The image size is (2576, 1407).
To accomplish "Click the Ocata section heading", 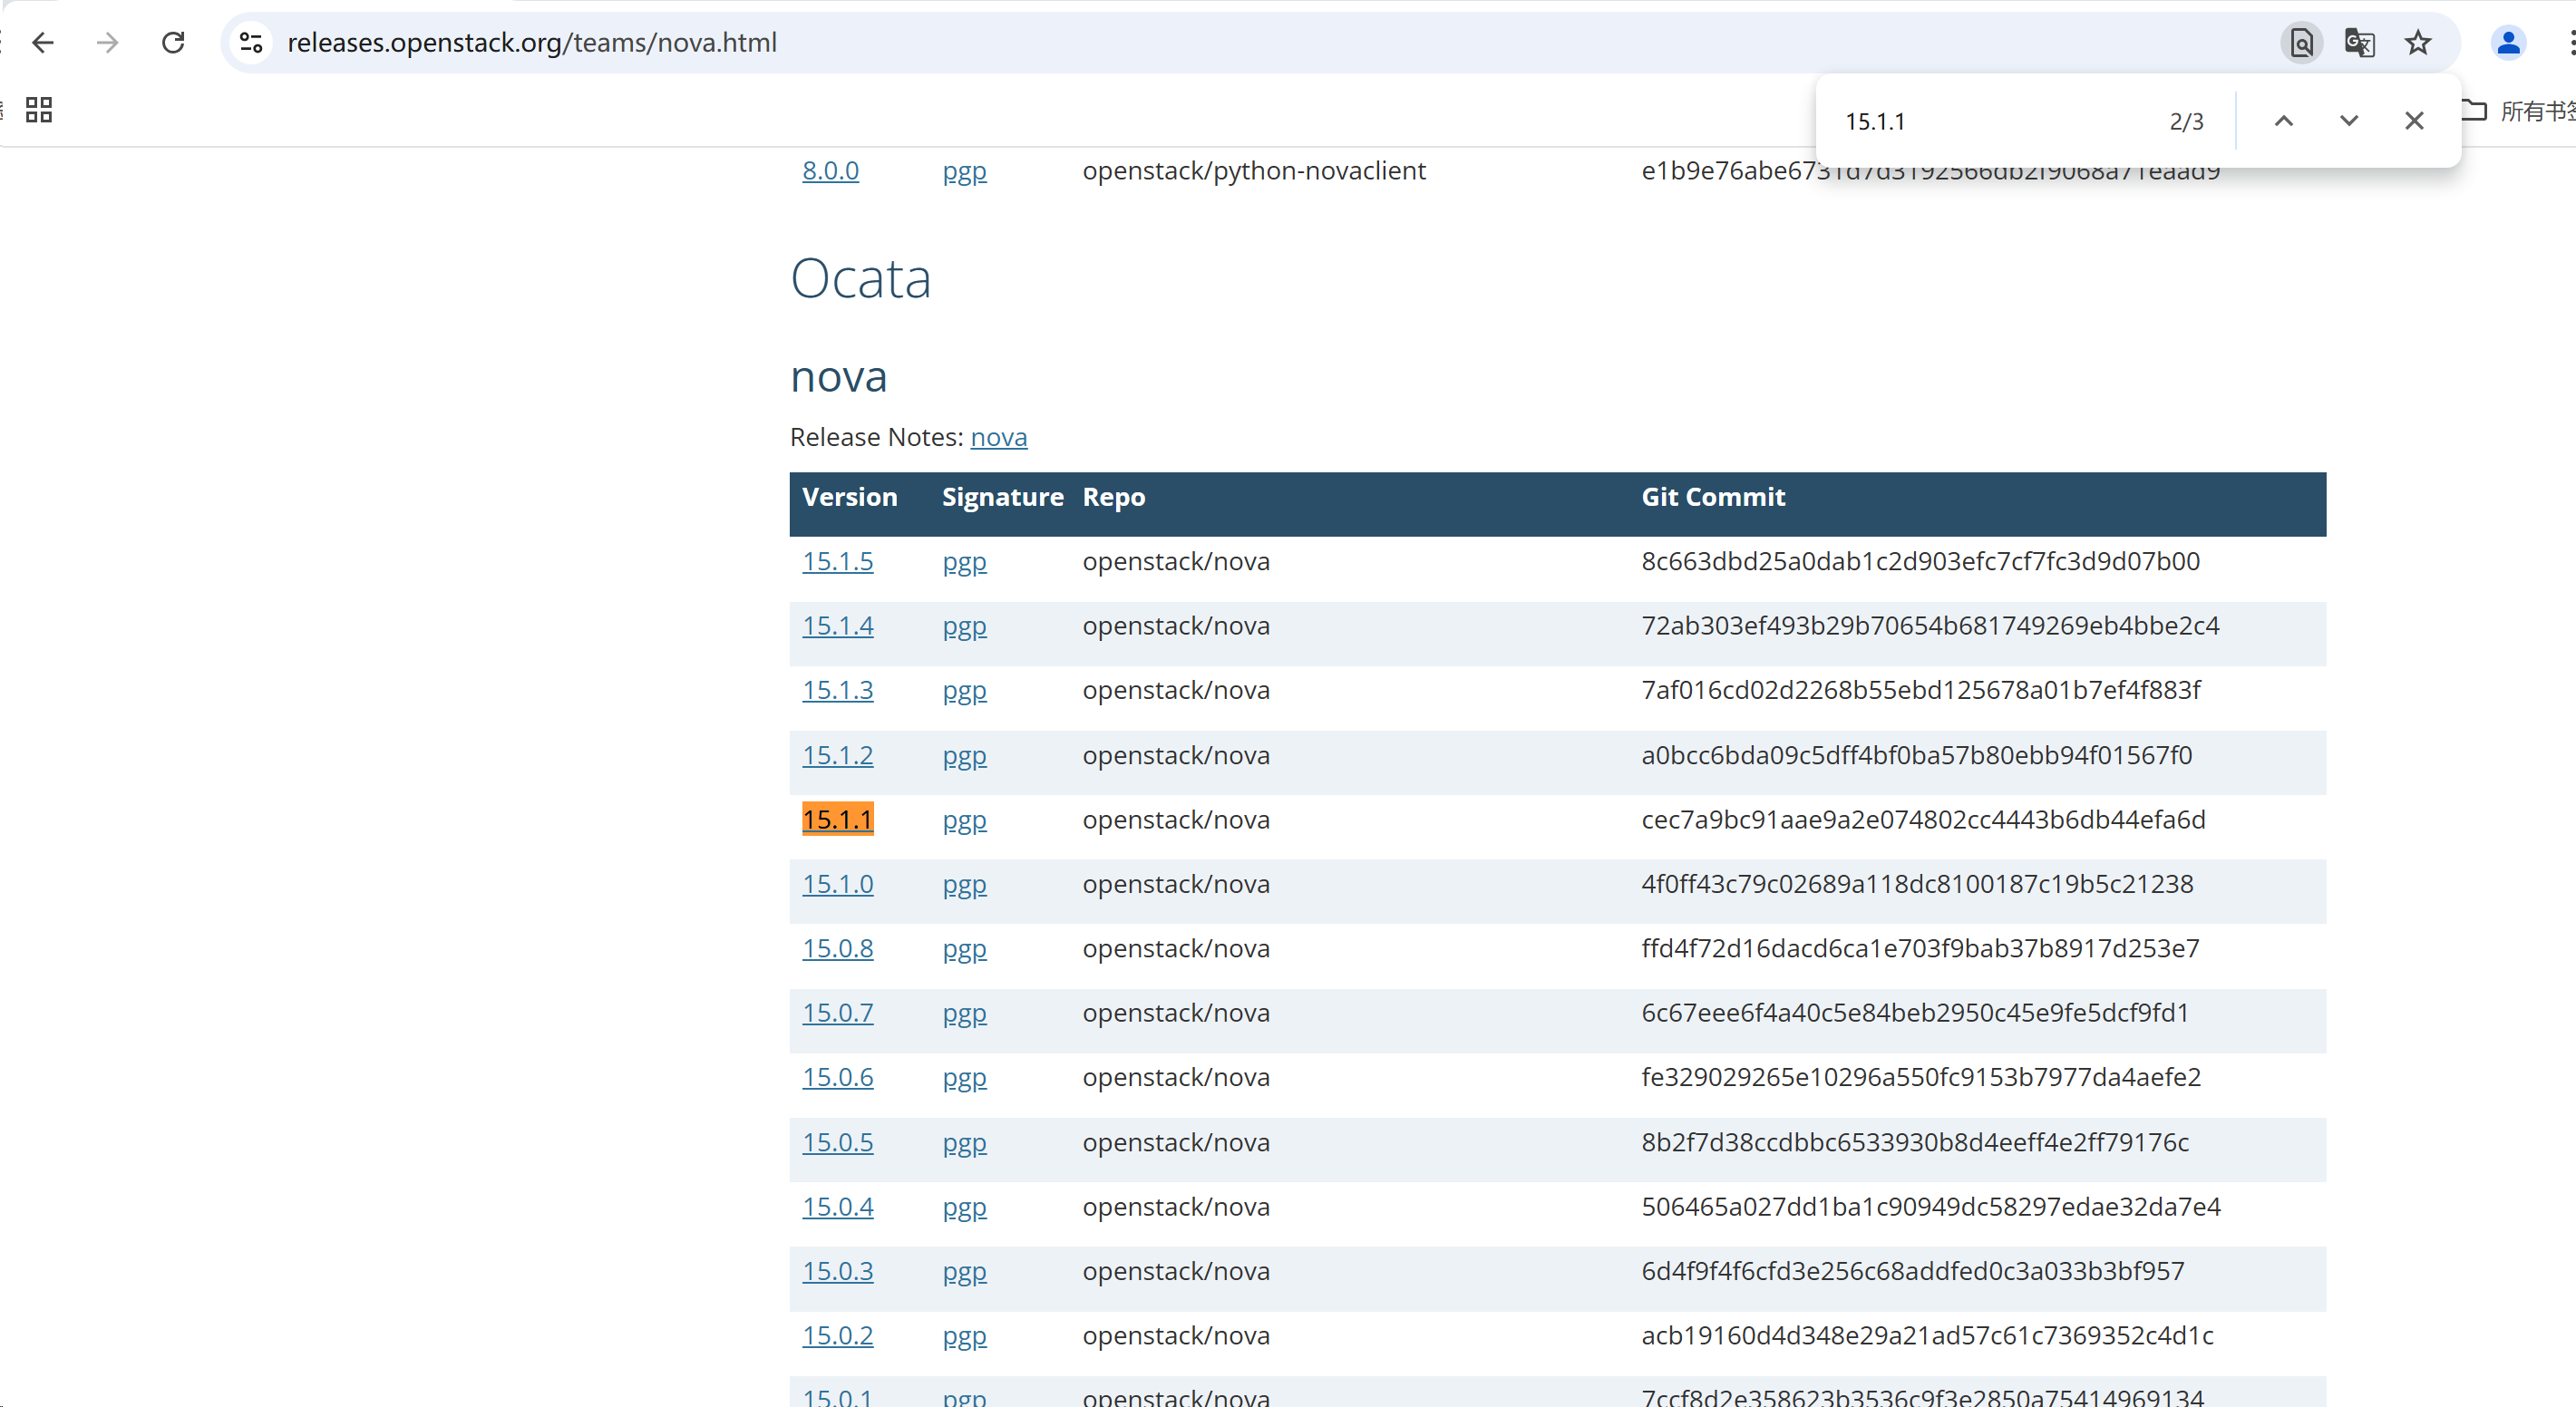I will pyautogui.click(x=861, y=278).
